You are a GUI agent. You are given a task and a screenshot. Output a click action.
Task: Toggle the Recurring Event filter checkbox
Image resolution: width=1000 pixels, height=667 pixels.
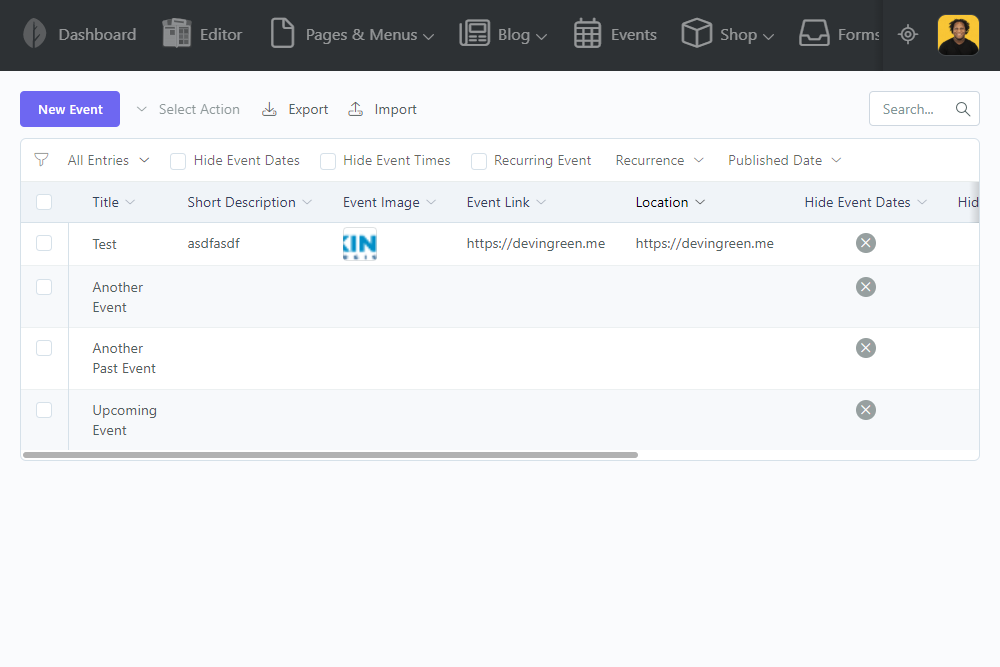point(479,161)
